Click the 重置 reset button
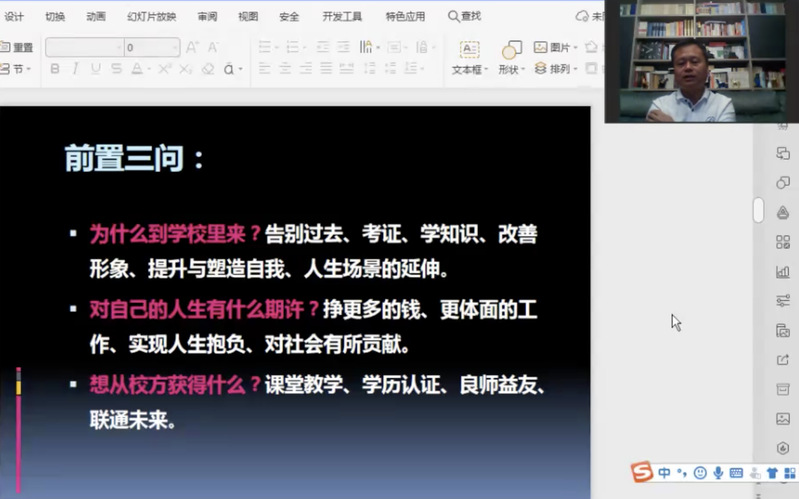This screenshot has height=499, width=799. 17,47
